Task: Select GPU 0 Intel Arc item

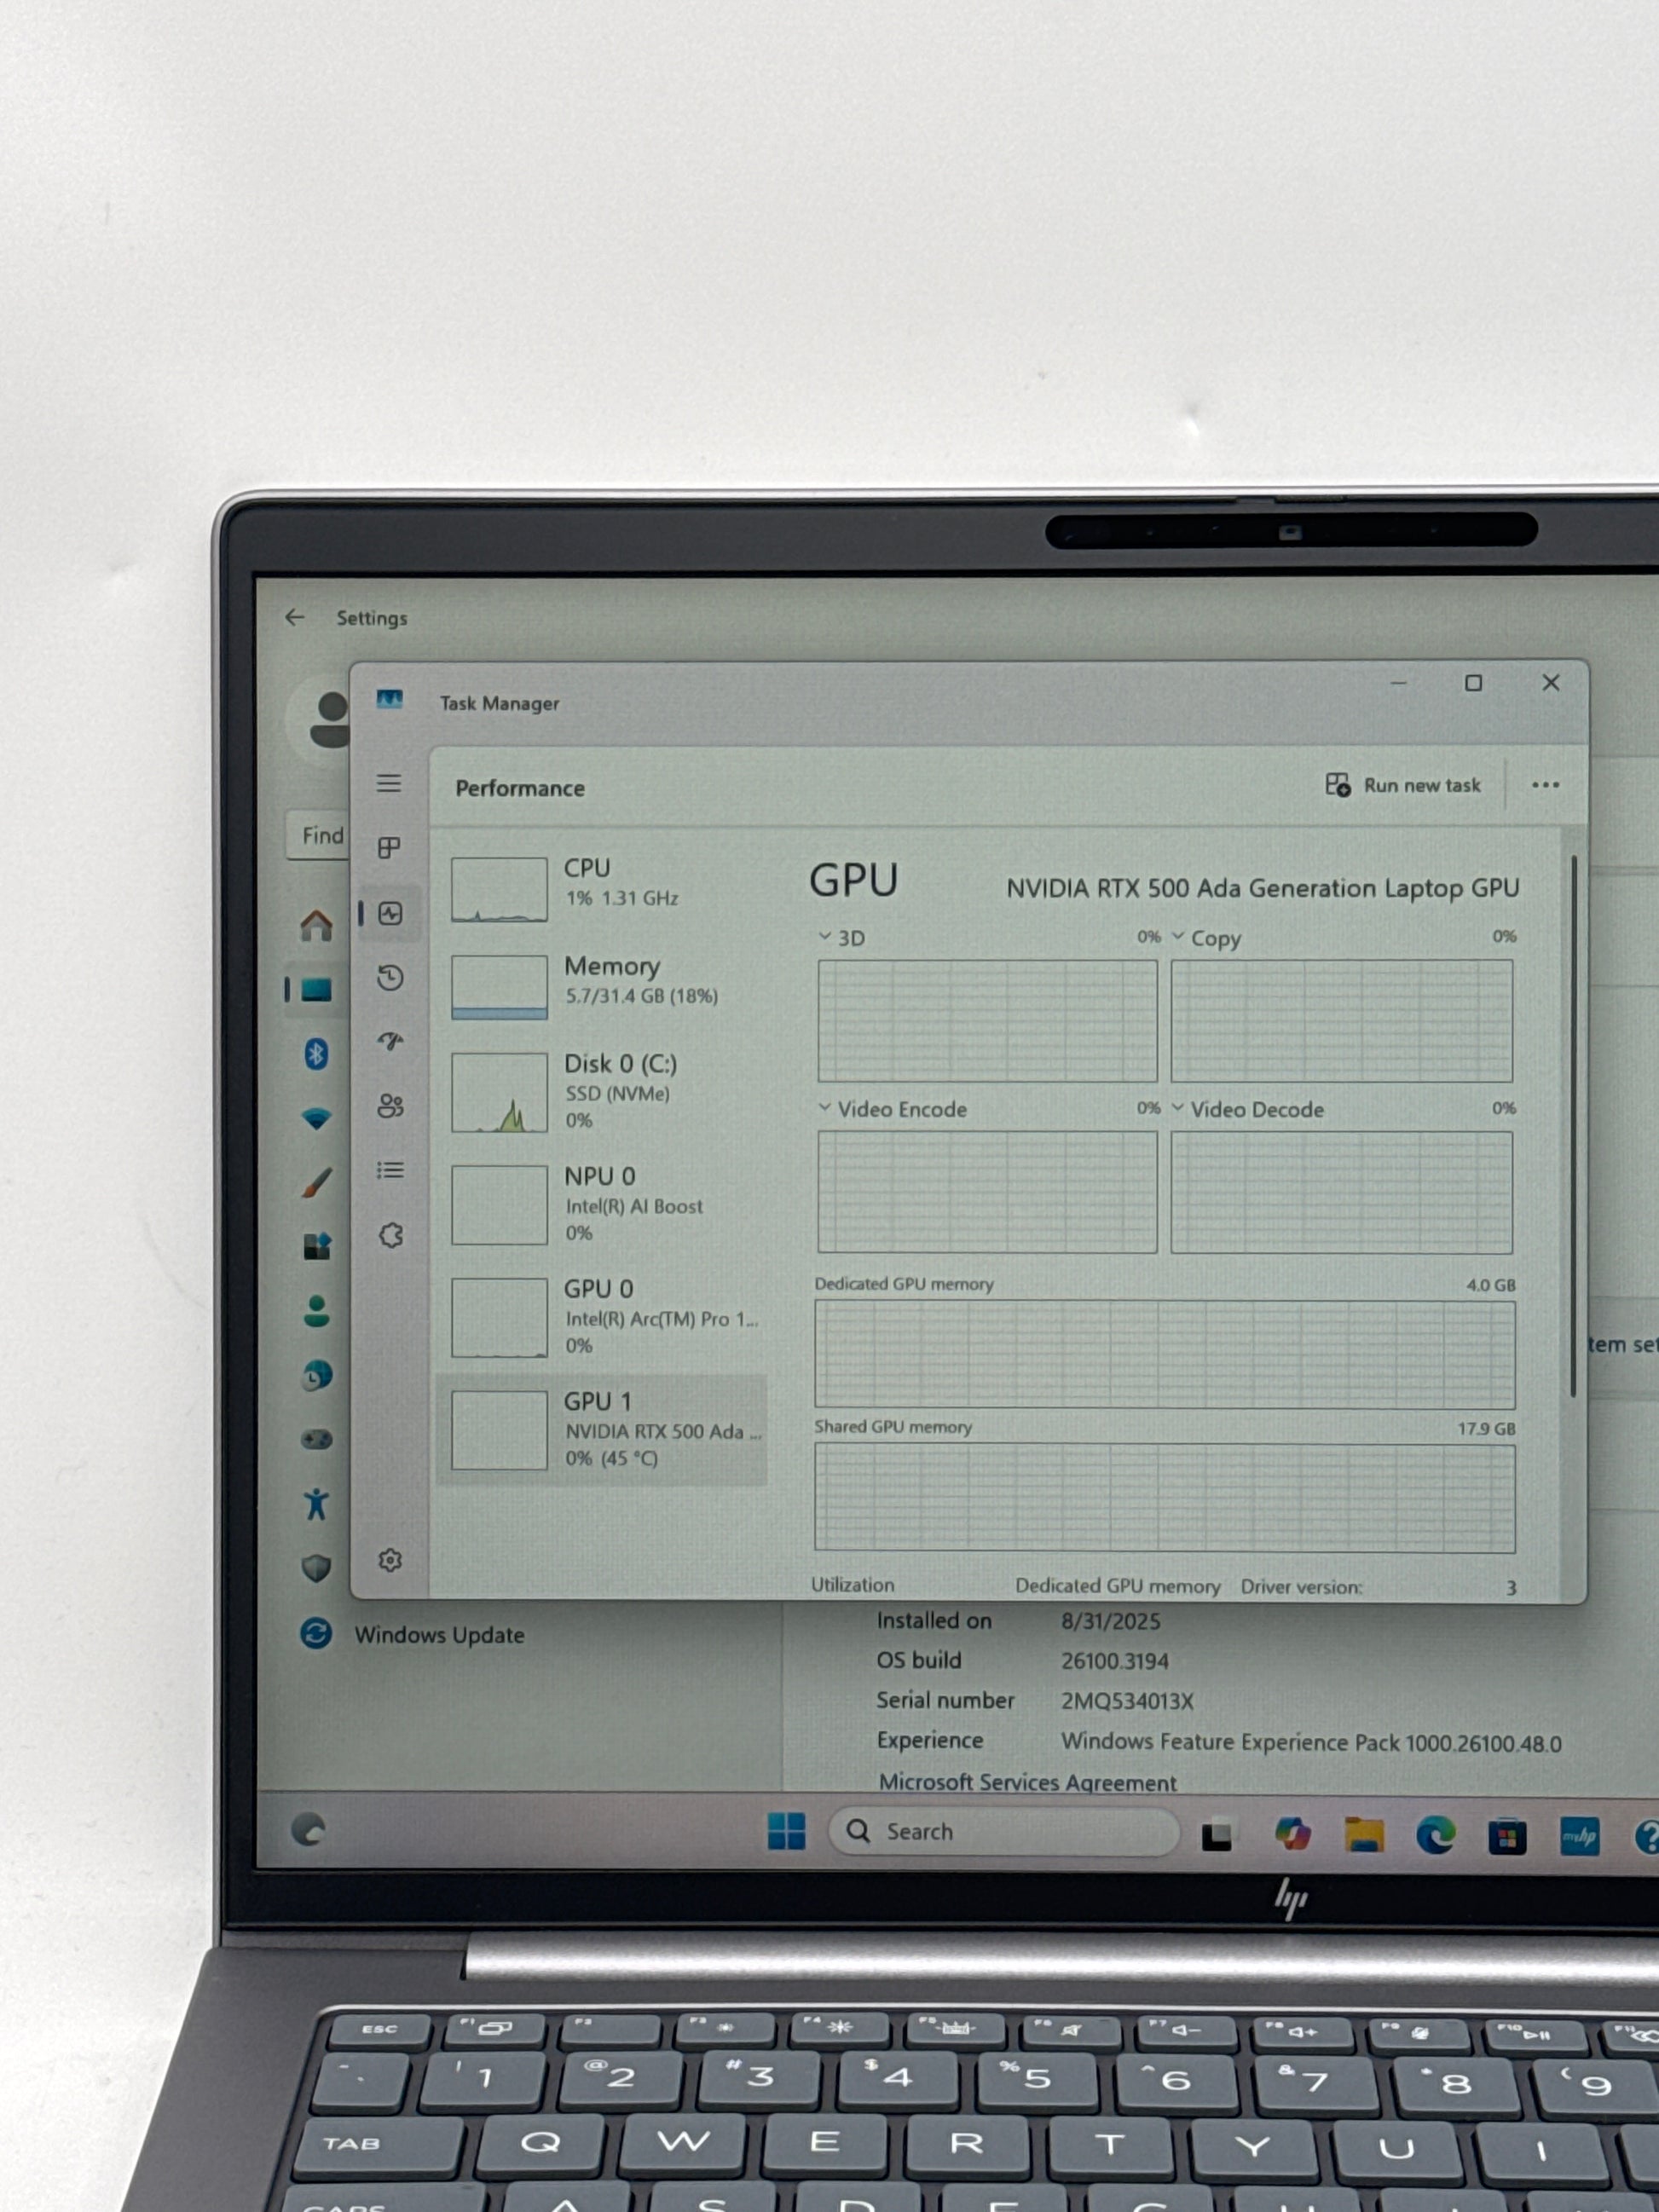Action: coord(600,1316)
